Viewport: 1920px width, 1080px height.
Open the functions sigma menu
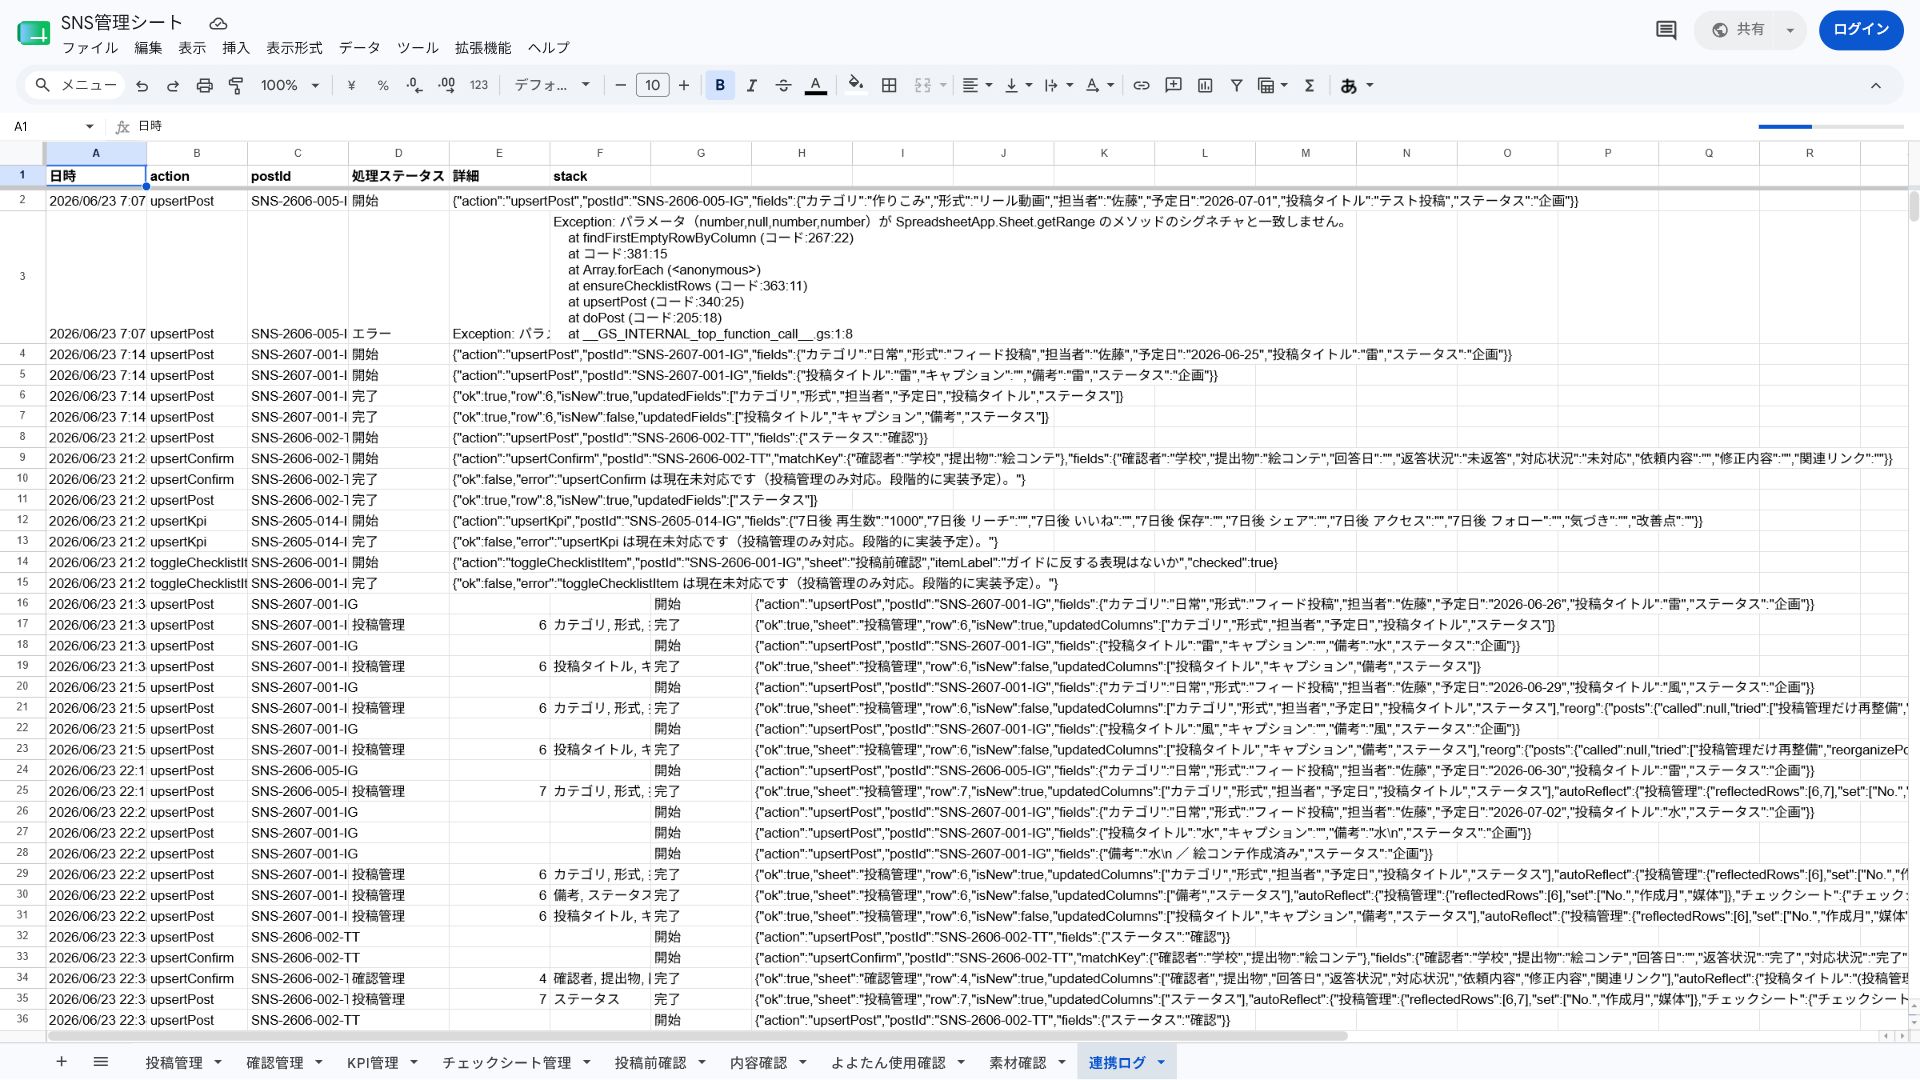click(1309, 86)
